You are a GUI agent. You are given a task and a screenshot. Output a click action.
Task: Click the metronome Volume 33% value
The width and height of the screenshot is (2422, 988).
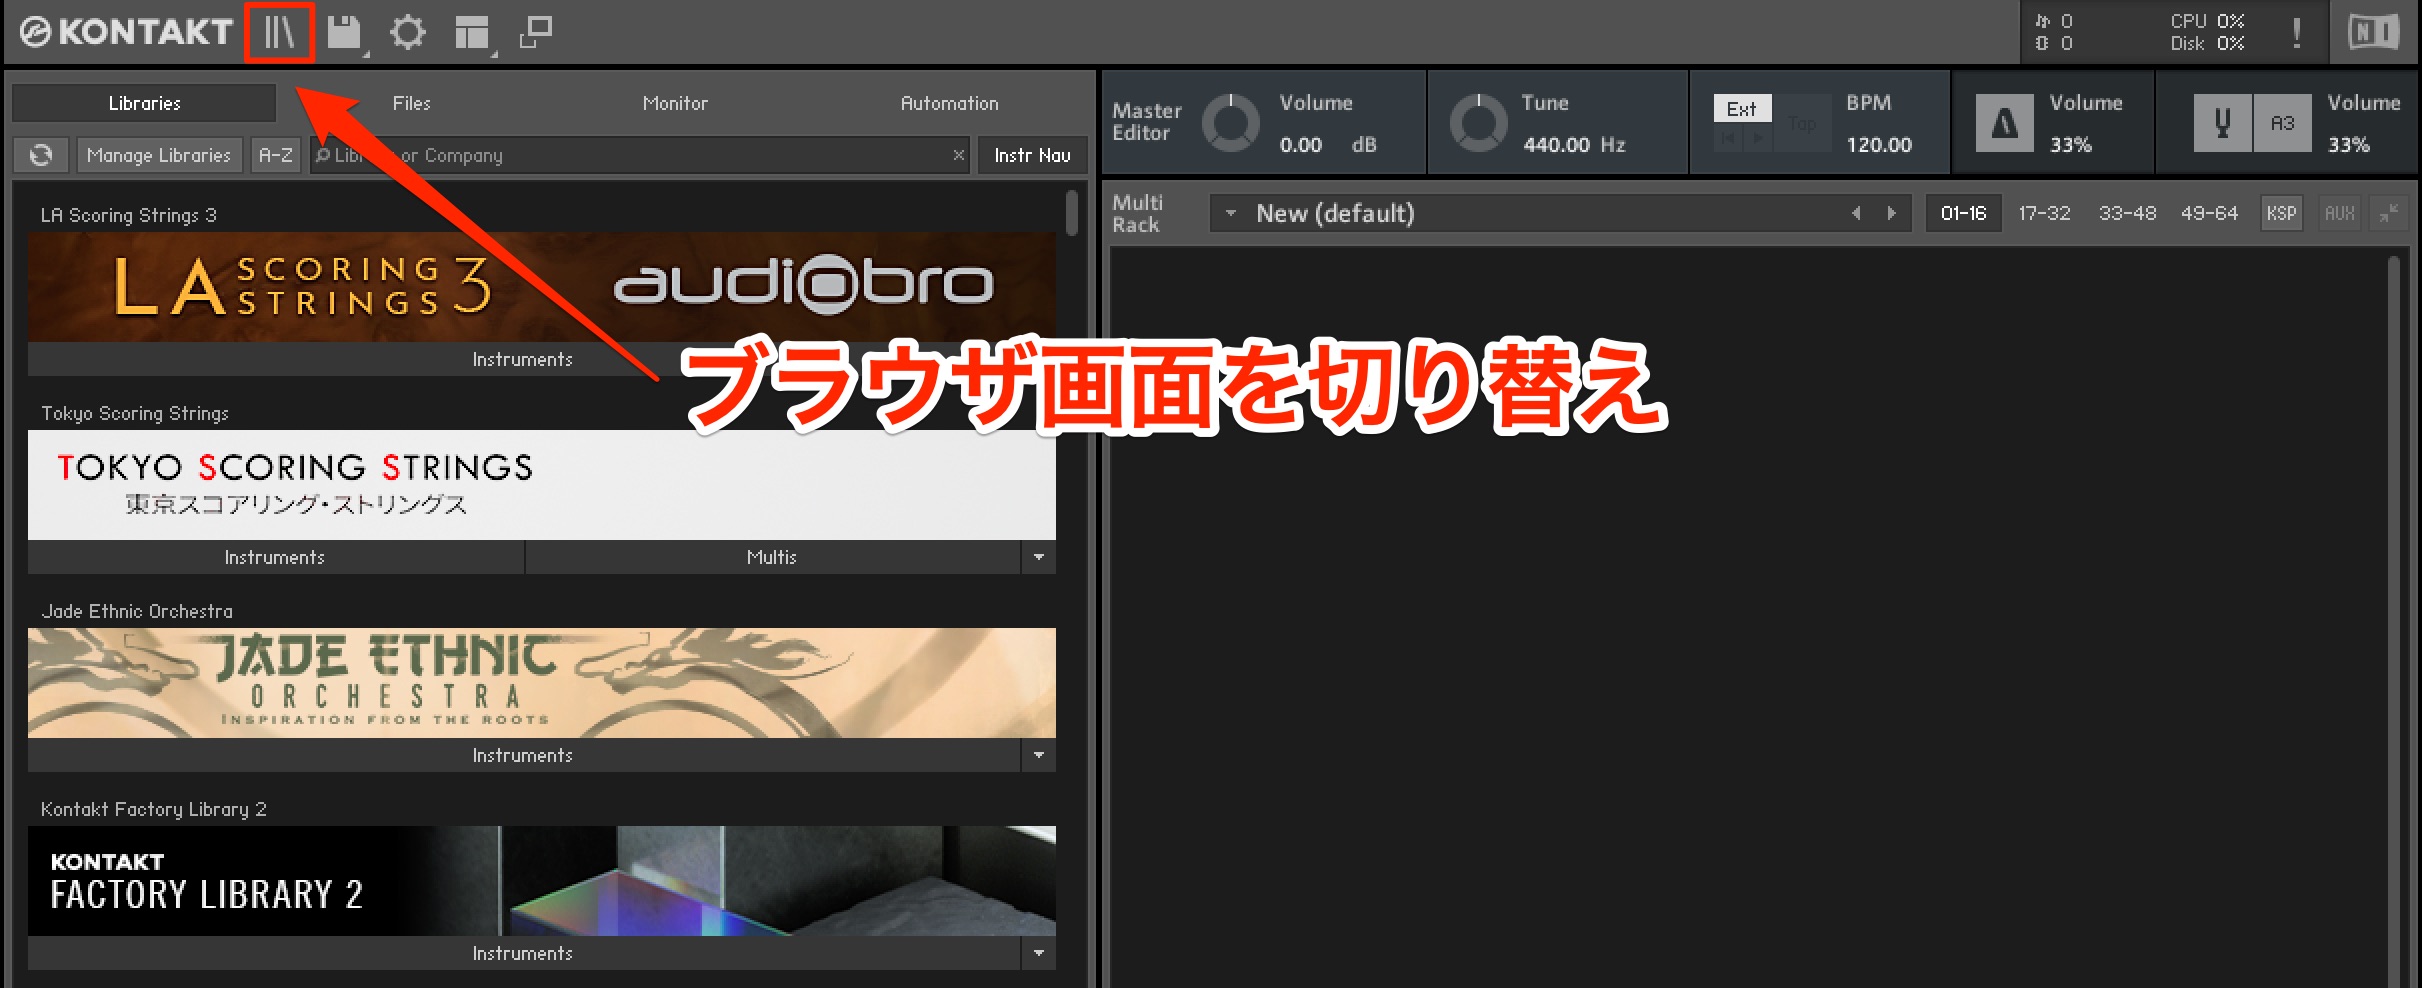point(2070,145)
